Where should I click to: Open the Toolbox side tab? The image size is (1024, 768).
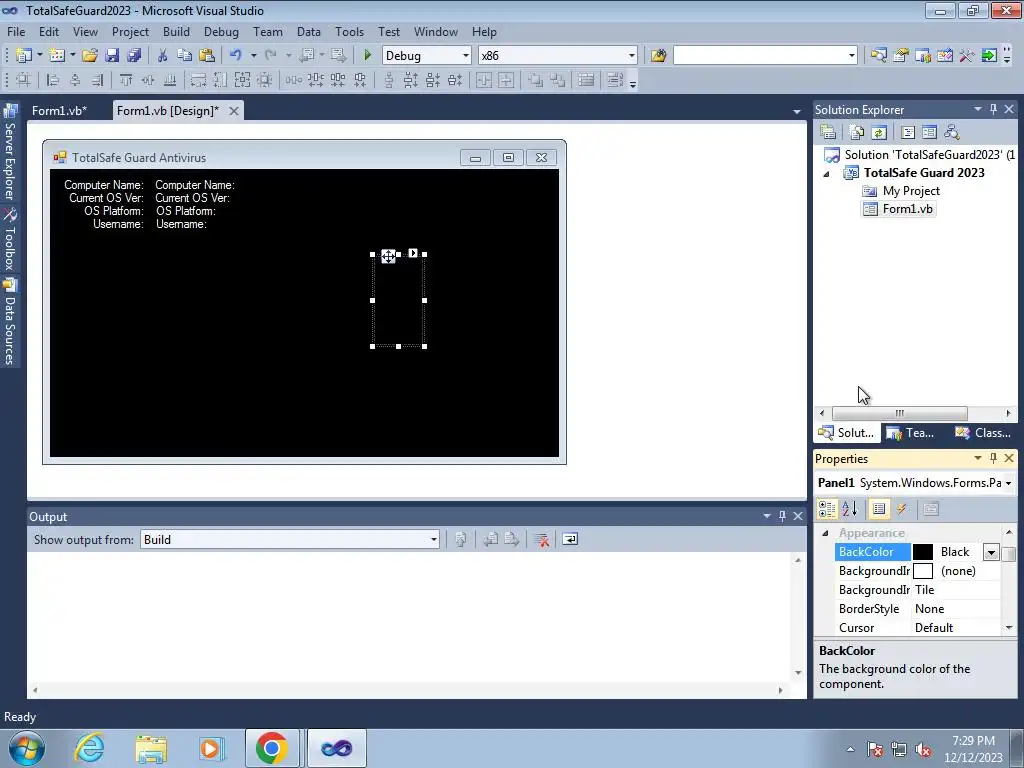click(x=10, y=239)
